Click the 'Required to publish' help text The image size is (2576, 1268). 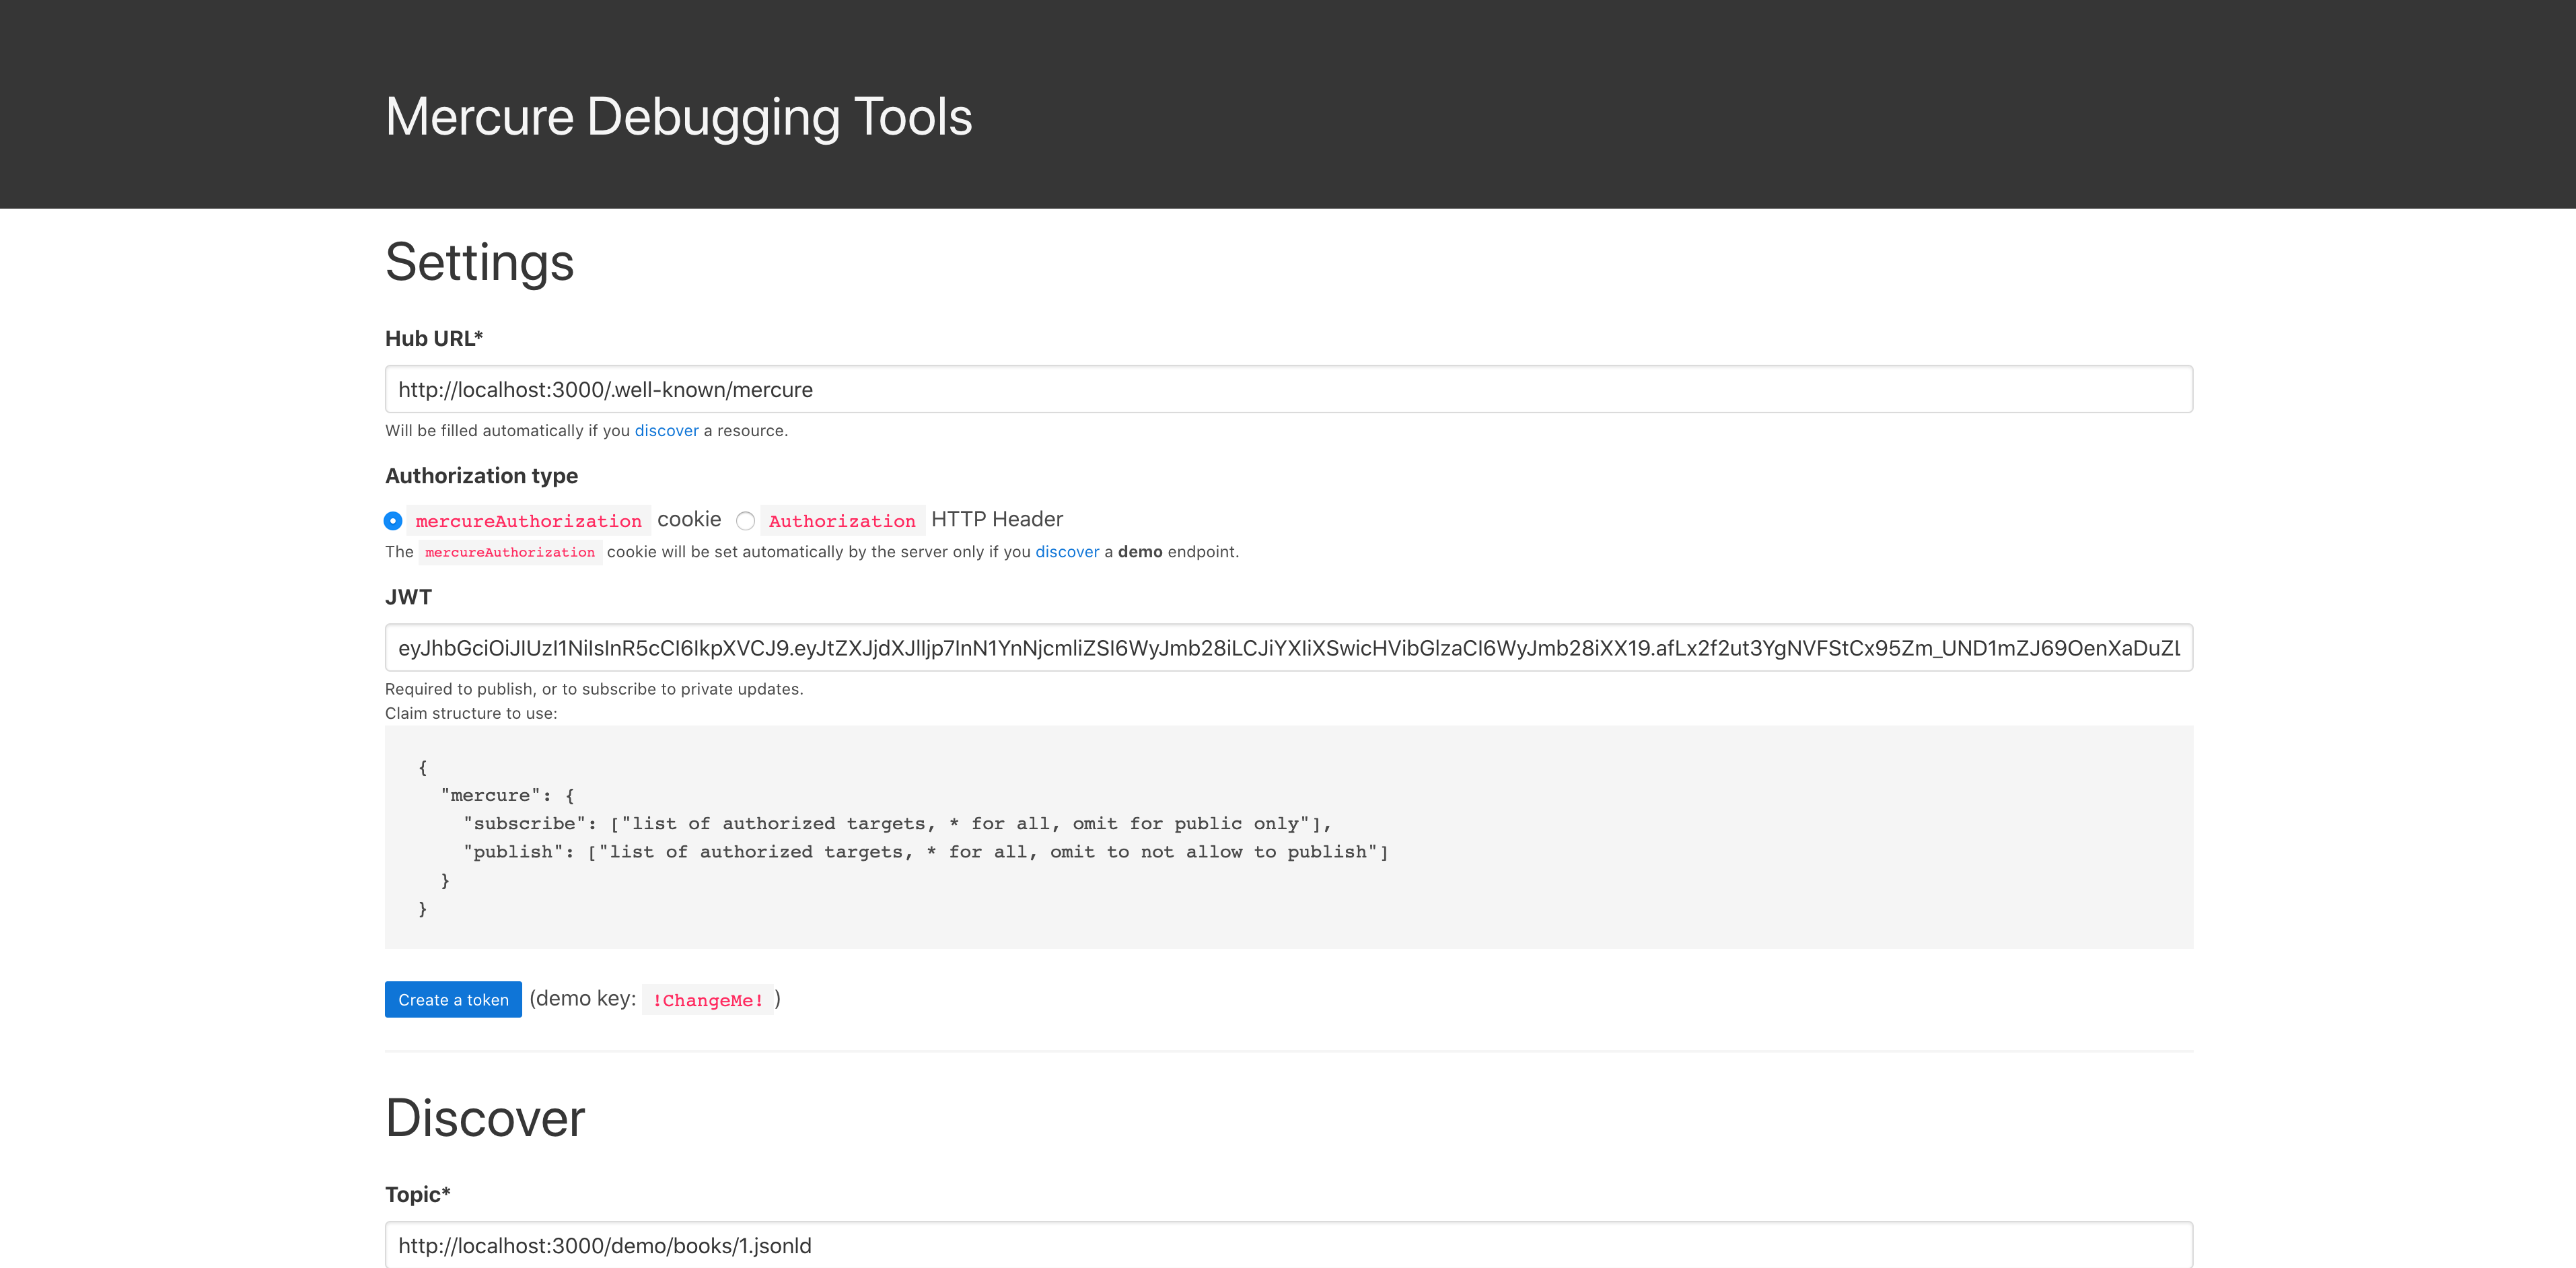click(x=594, y=689)
